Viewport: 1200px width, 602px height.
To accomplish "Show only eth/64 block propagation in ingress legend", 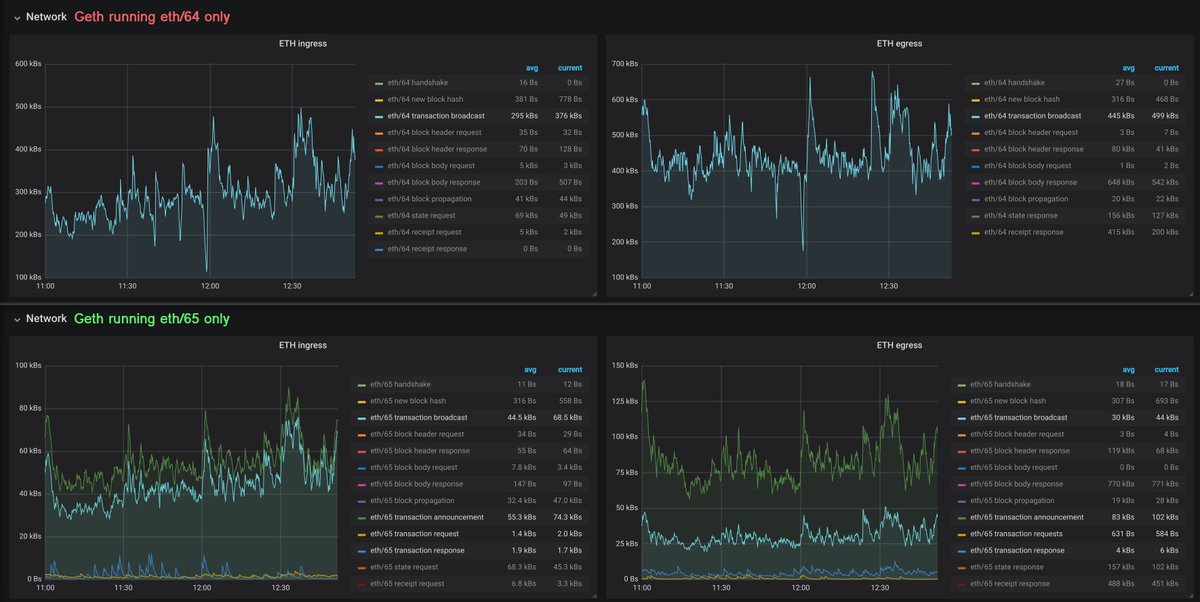I will pos(429,199).
